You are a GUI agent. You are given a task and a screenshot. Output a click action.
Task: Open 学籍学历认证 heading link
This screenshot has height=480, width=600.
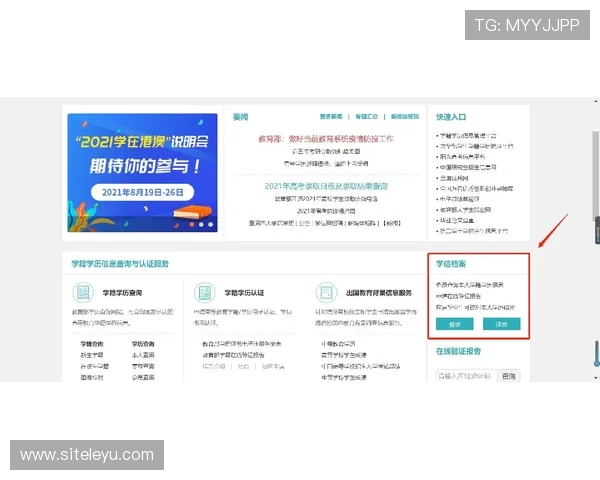pyautogui.click(x=244, y=293)
